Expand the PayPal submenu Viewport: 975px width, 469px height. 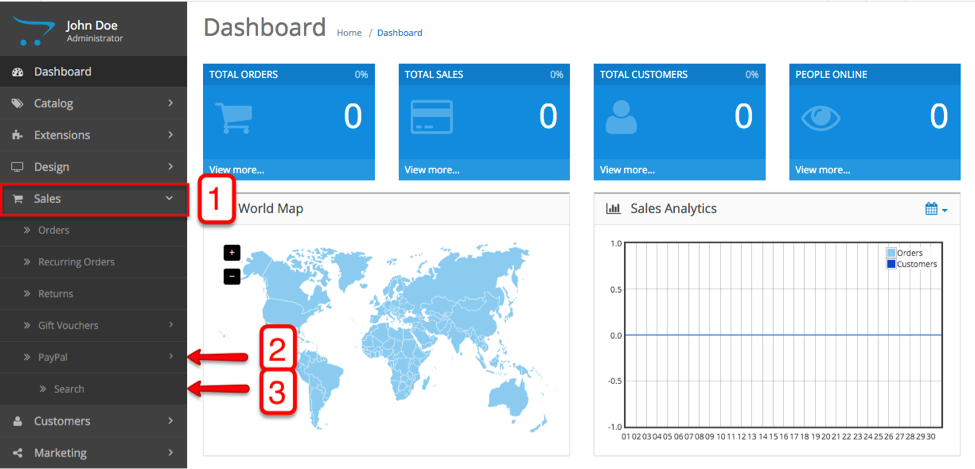point(93,357)
